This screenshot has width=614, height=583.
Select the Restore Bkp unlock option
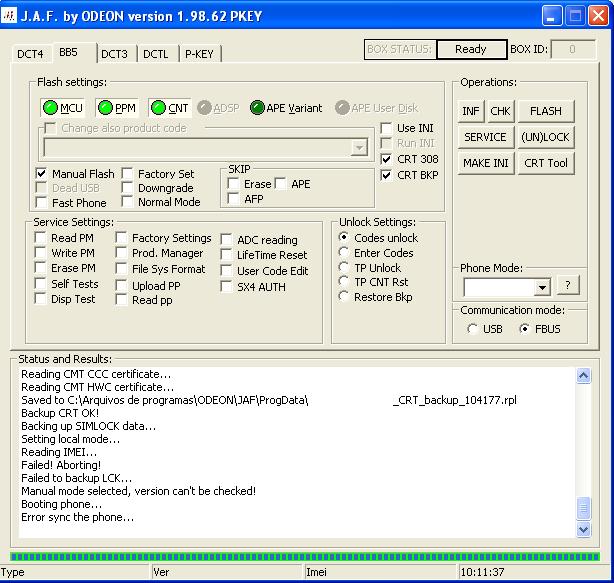pos(345,297)
